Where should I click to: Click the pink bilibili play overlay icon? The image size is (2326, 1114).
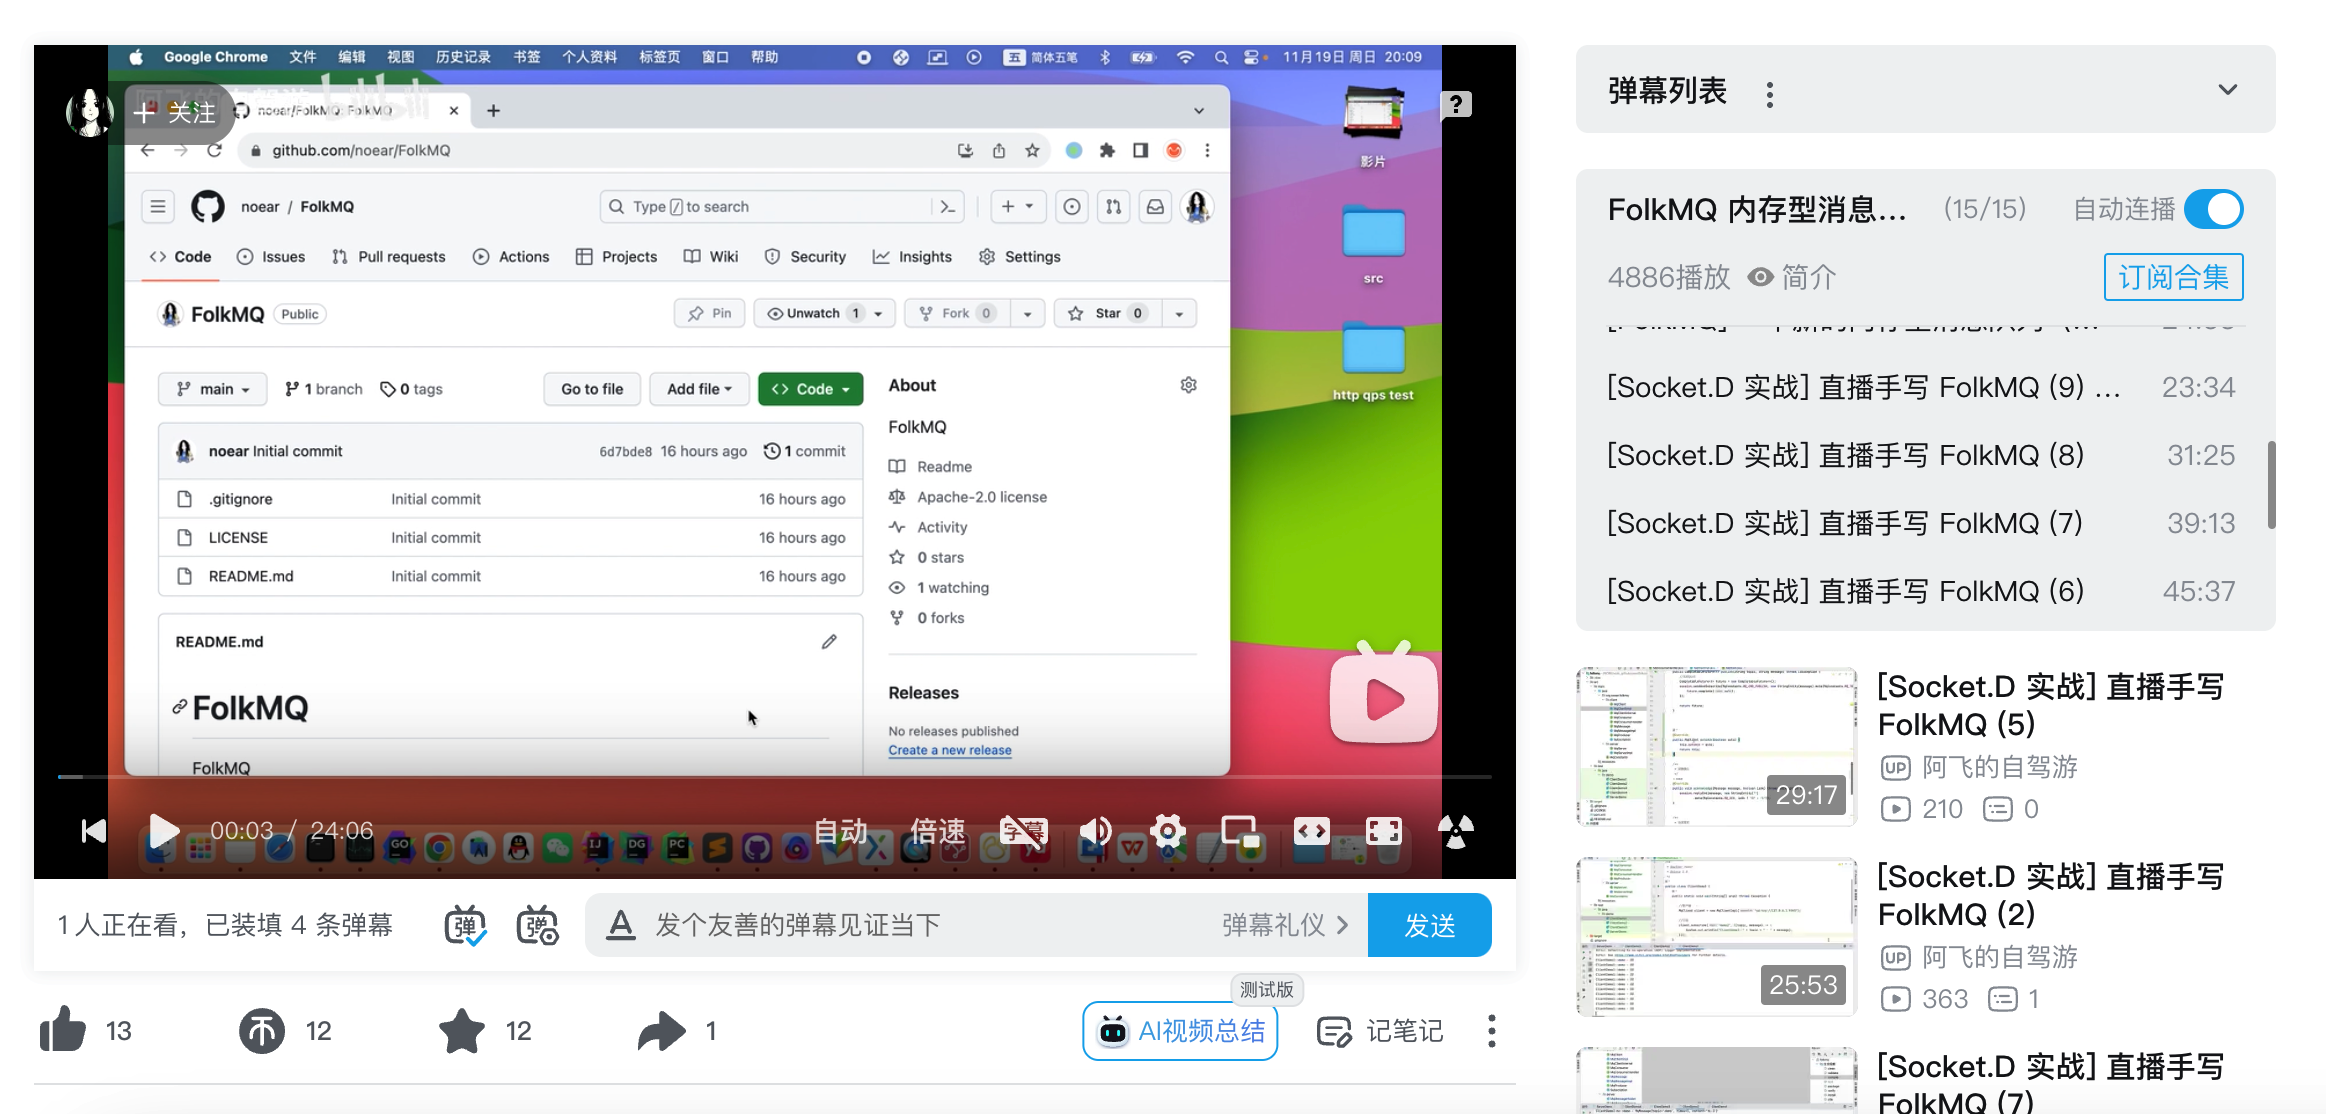[x=1384, y=696]
